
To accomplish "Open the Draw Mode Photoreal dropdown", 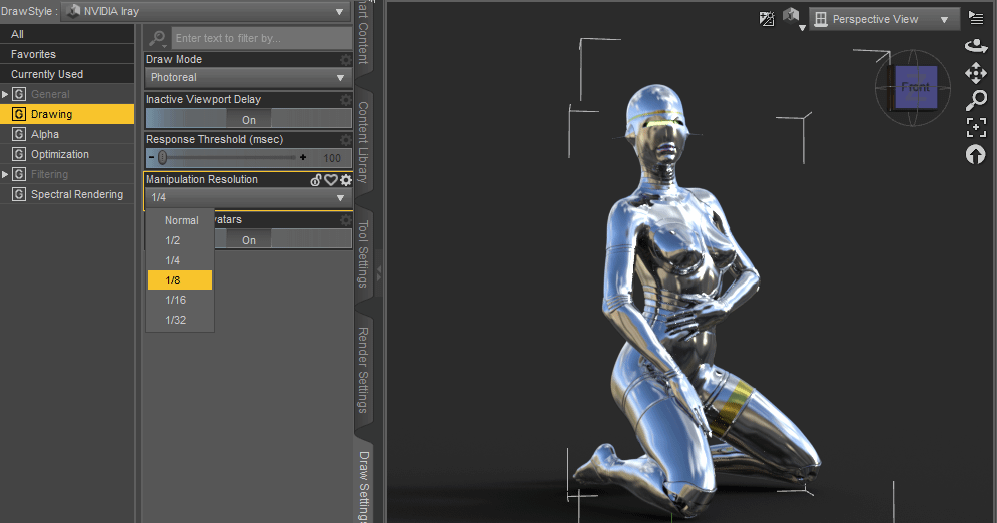I will pyautogui.click(x=248, y=78).
